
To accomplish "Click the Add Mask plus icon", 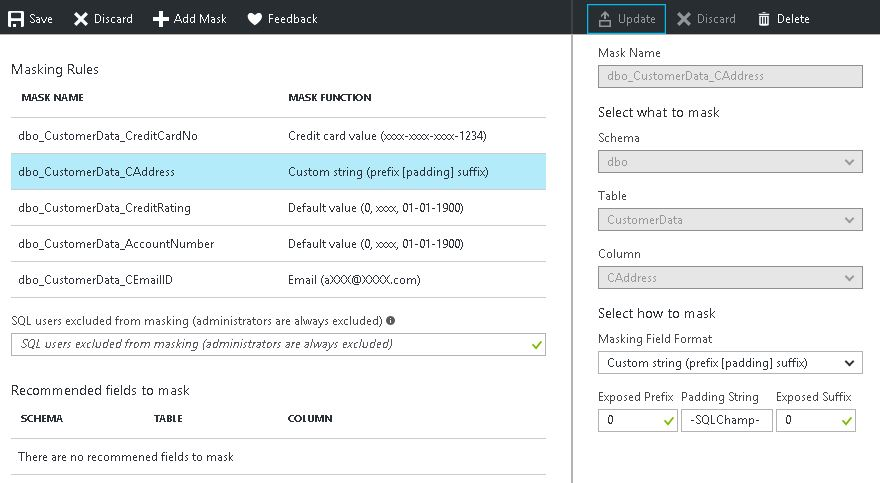I will coord(161,19).
